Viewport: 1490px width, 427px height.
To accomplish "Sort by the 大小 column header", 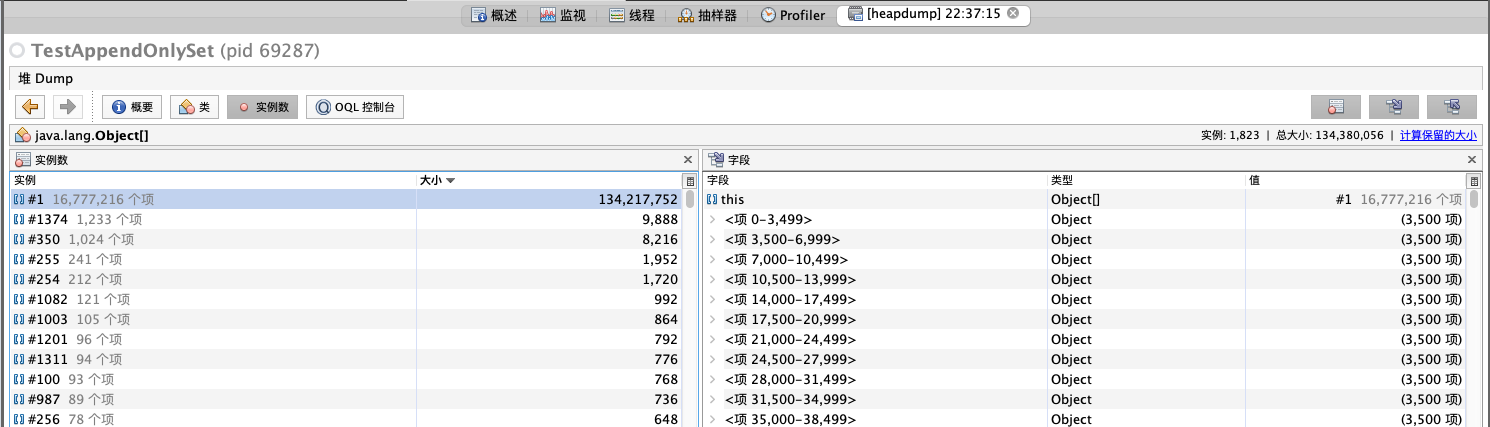I will [x=548, y=180].
